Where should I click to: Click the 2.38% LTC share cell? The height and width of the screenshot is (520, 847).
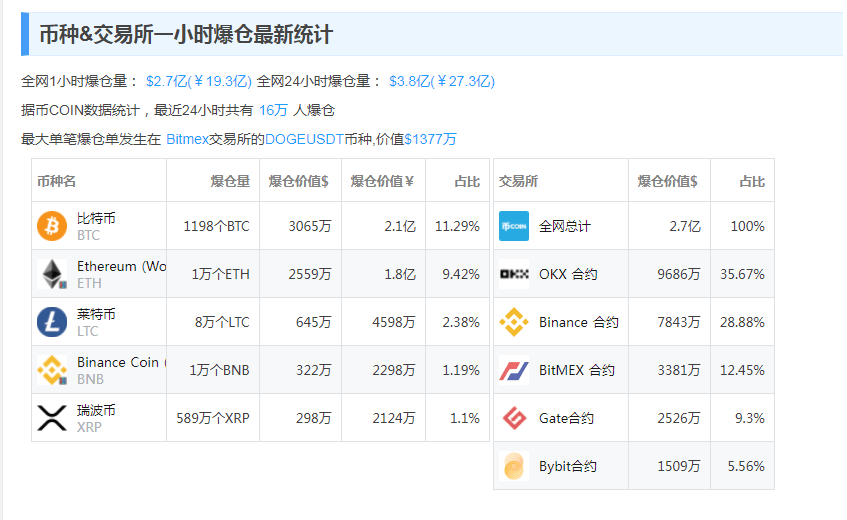click(x=461, y=322)
